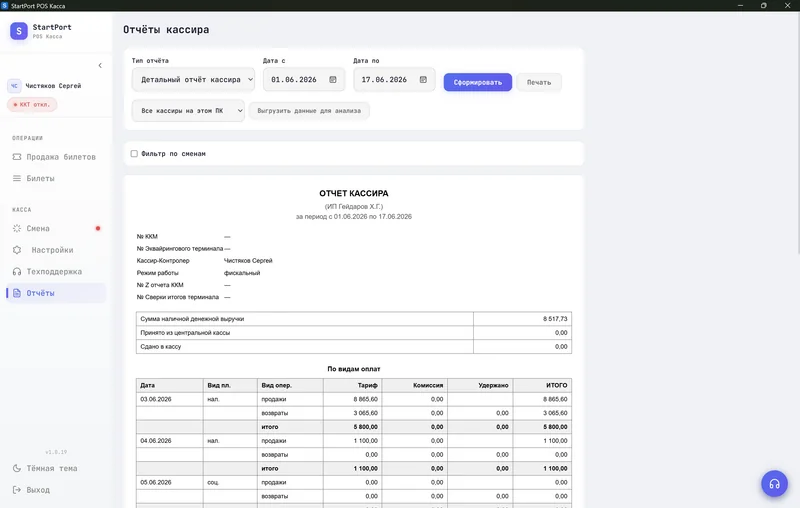Open the Смена section
The height and width of the screenshot is (508, 800).
click(x=56, y=228)
